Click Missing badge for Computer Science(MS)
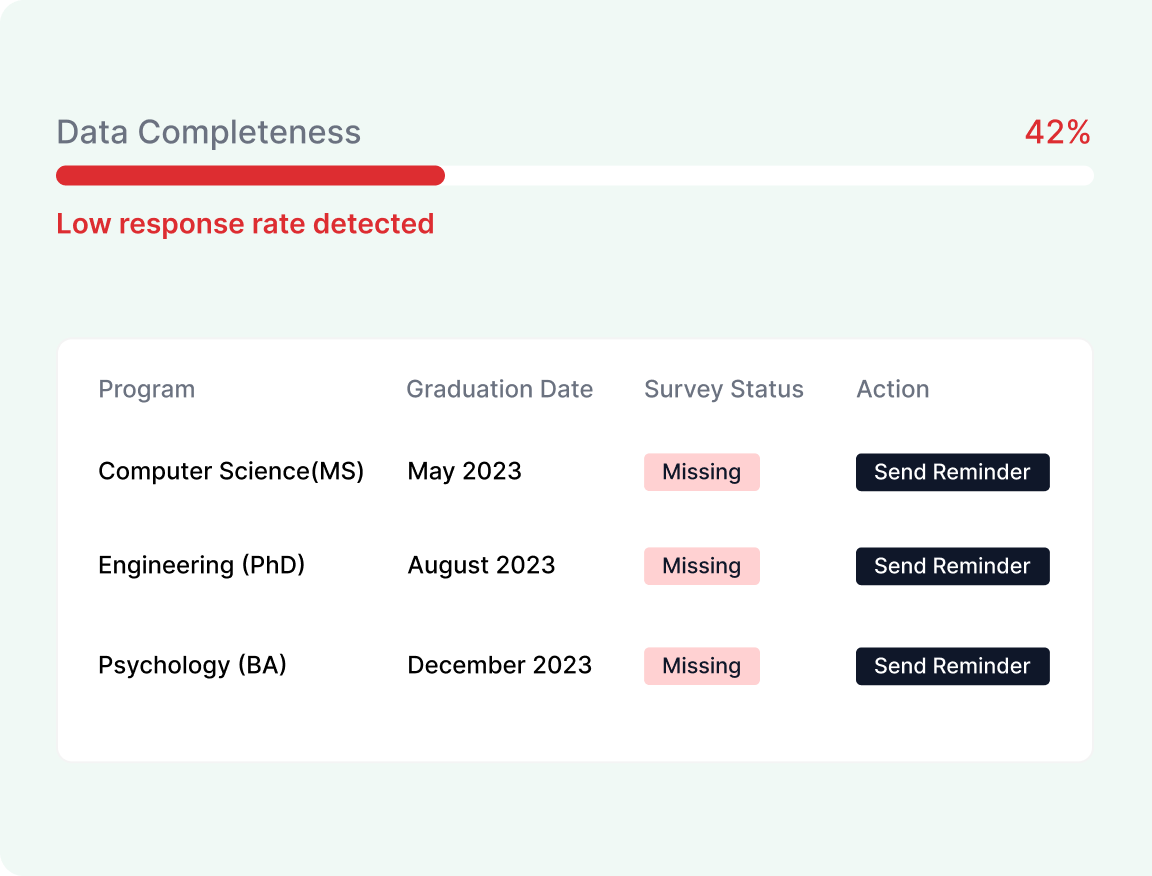 (x=702, y=472)
